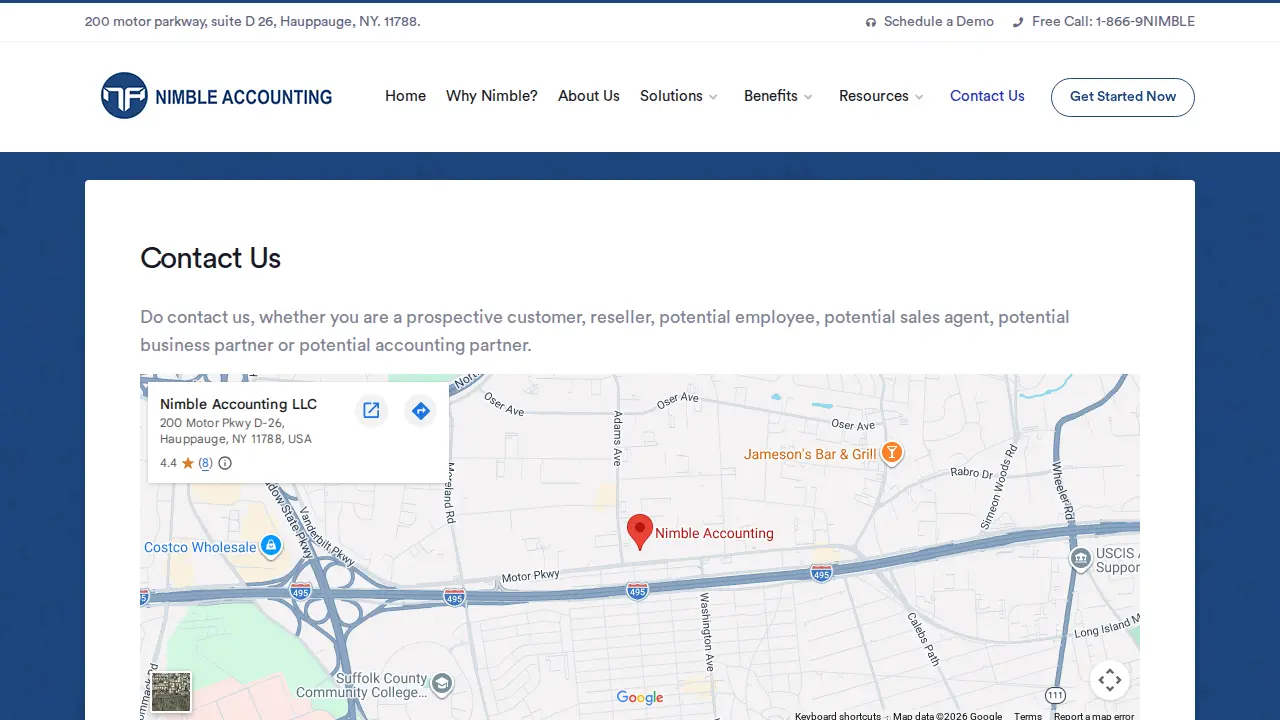
Task: Open the Why Nimble? page
Action: pos(492,96)
